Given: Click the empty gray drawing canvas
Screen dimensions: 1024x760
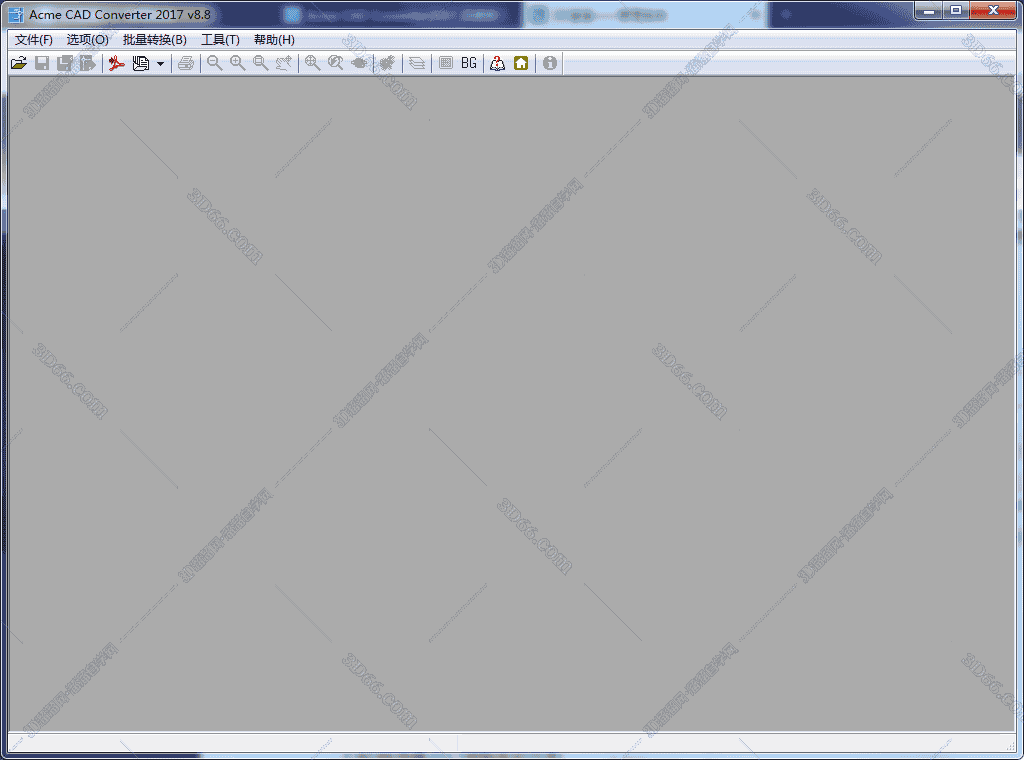Looking at the screenshot, I should pos(512,400).
